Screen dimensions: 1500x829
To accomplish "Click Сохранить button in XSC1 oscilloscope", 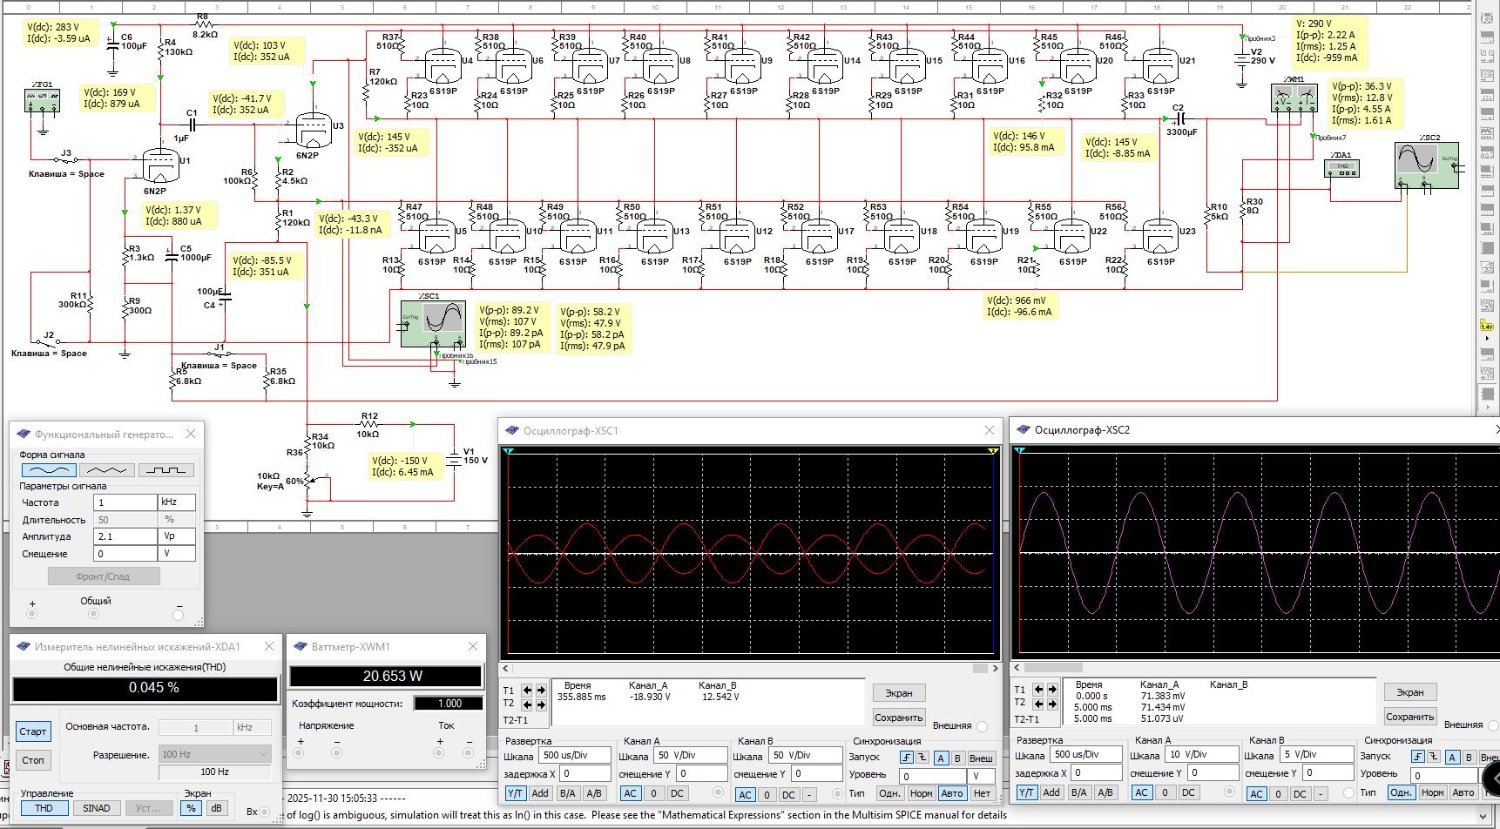I will [898, 717].
